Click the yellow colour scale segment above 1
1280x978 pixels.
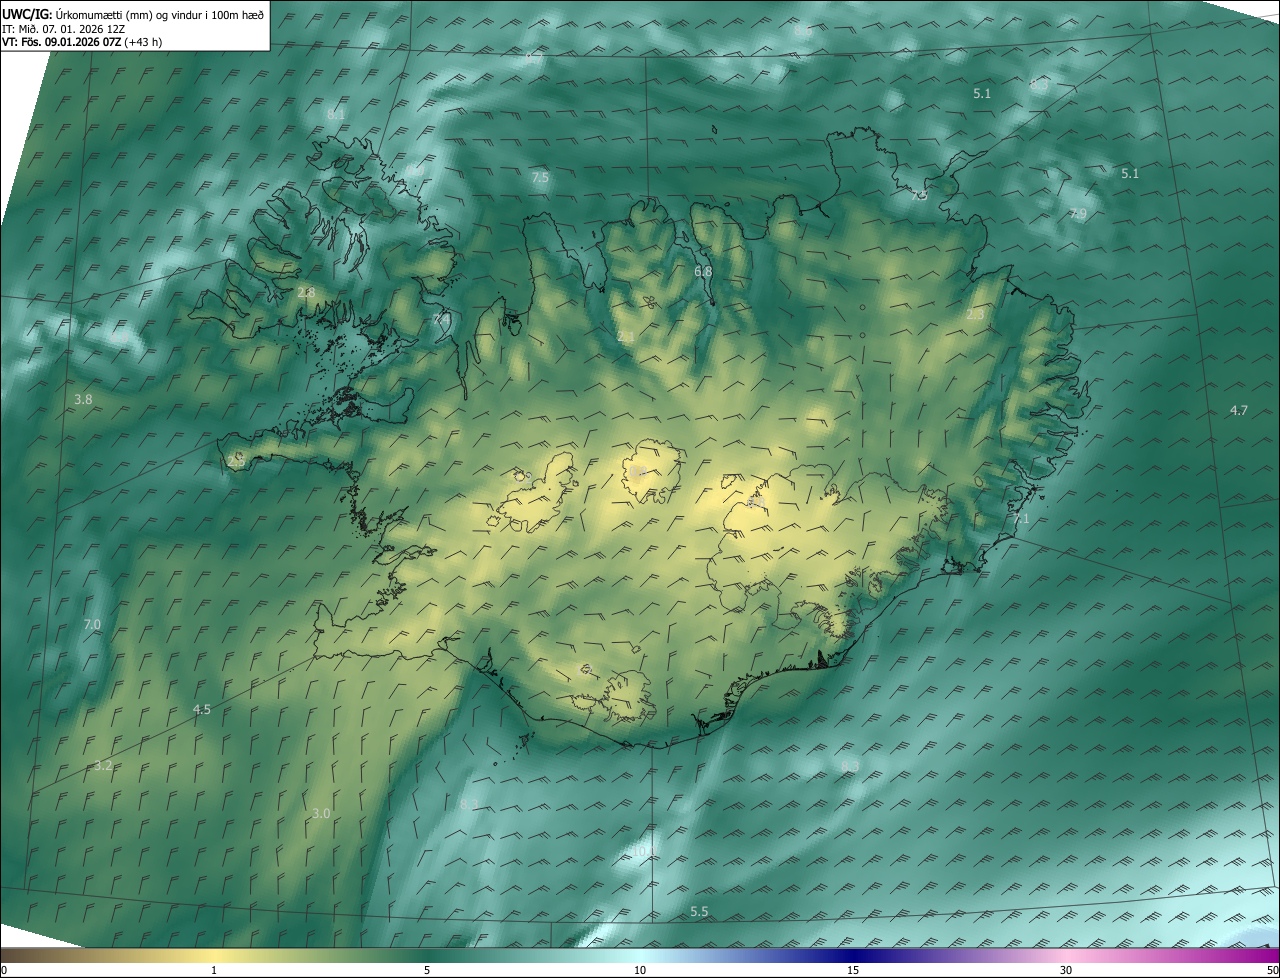(x=214, y=955)
